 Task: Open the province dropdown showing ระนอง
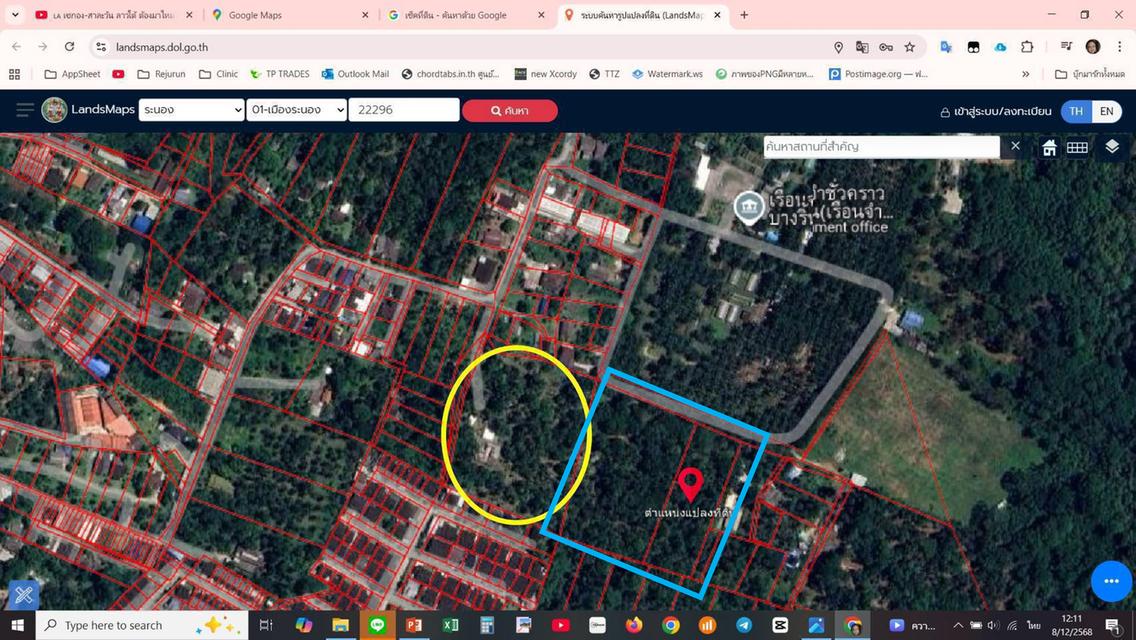191,110
